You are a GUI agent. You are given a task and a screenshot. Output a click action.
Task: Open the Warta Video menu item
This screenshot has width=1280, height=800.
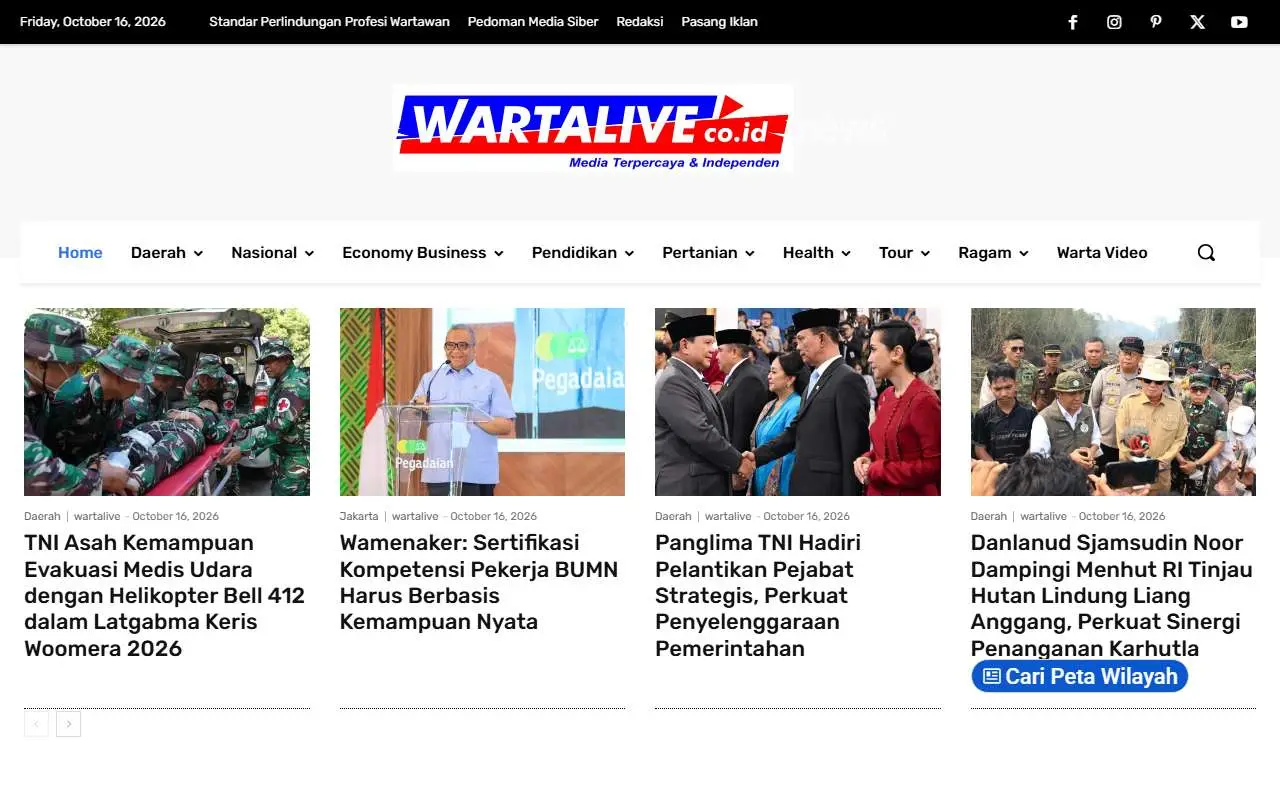pyautogui.click(x=1102, y=253)
